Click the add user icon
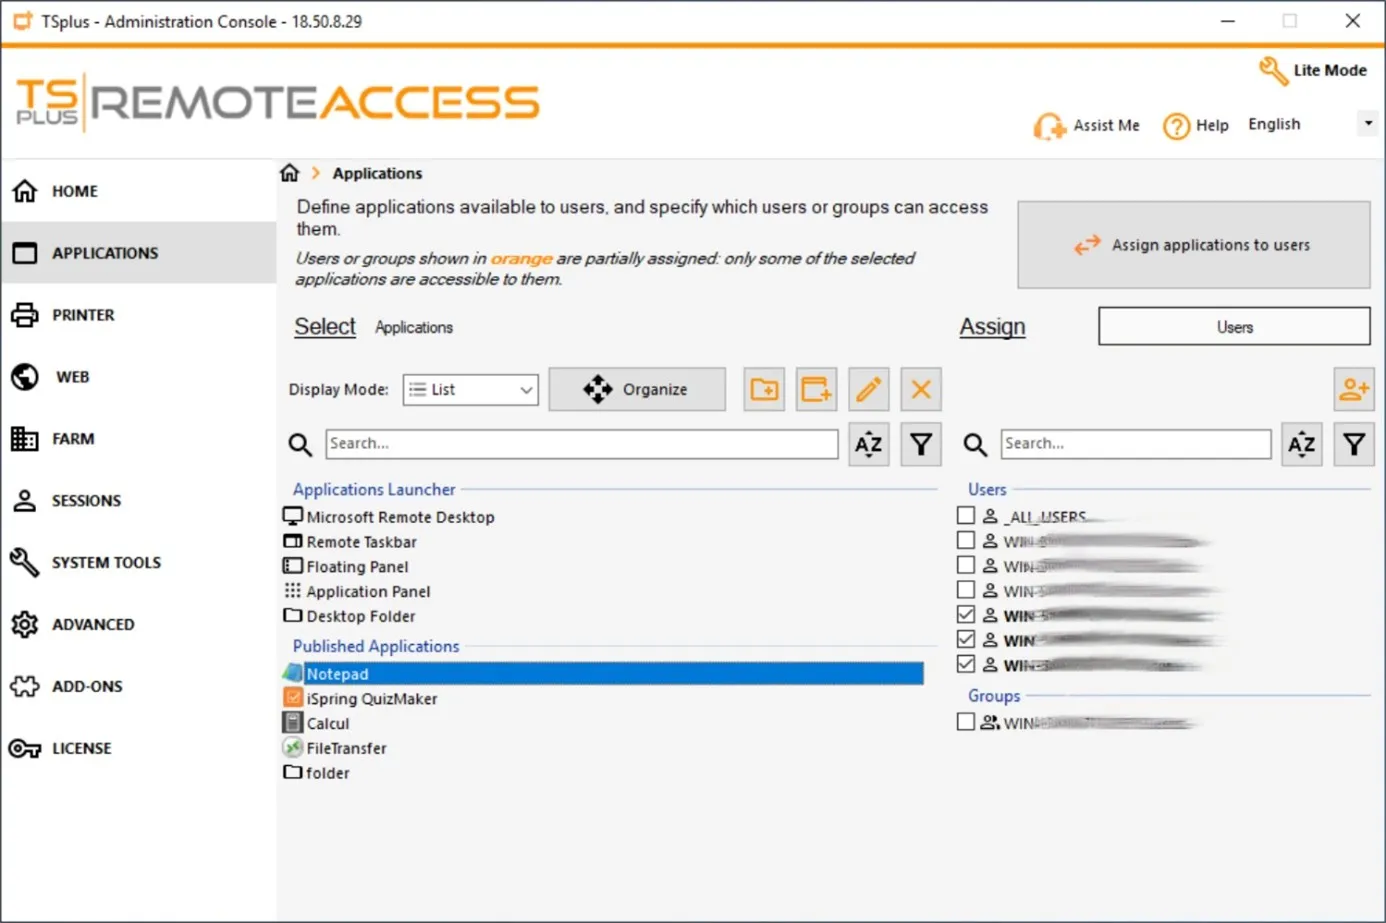The width and height of the screenshot is (1386, 923). pos(1354,390)
